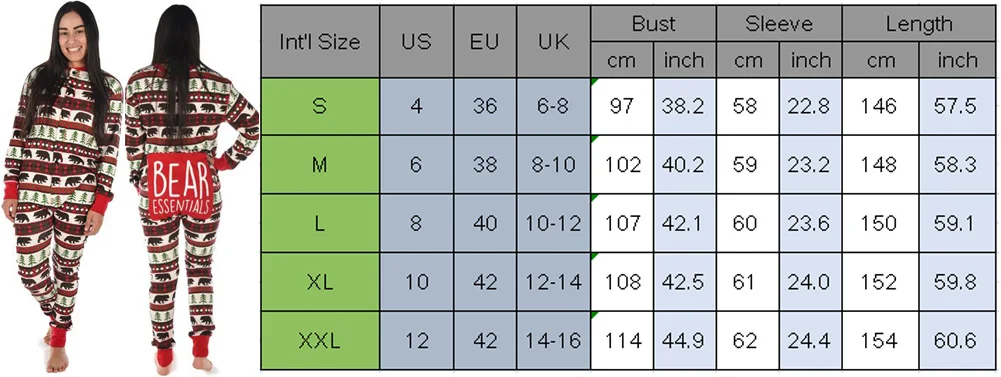Click the Sleeve header cell
Screen dimensions: 1001x377
click(779, 24)
